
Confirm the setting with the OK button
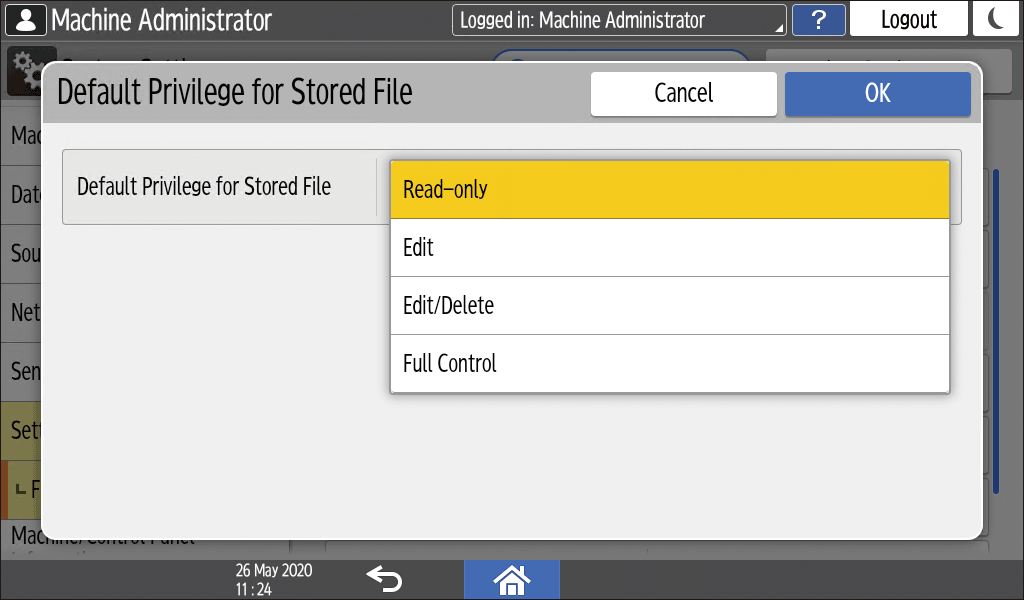click(877, 93)
